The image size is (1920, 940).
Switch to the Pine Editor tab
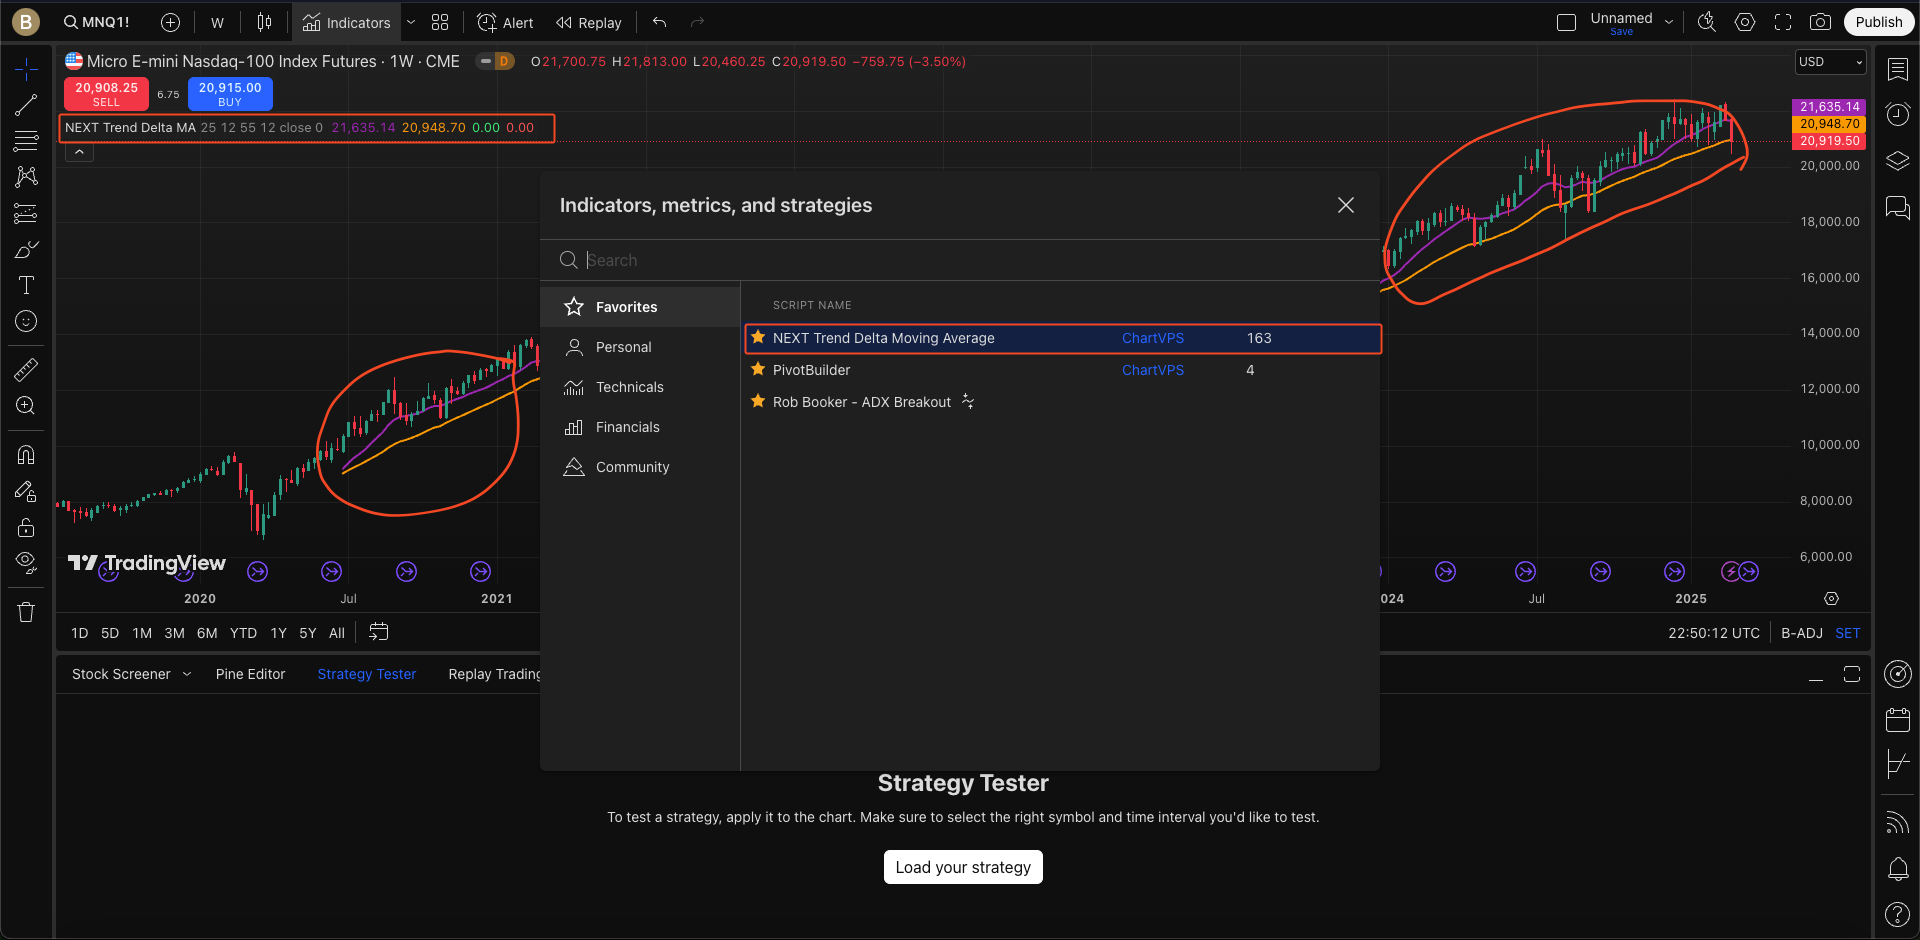pyautogui.click(x=250, y=674)
